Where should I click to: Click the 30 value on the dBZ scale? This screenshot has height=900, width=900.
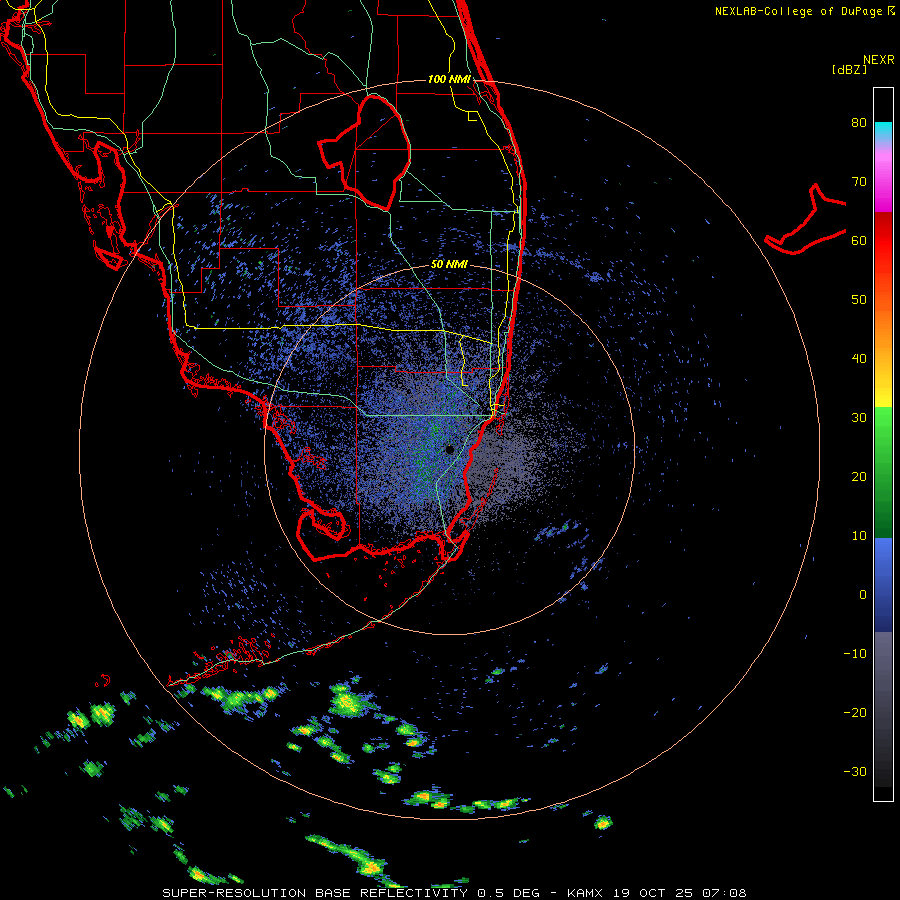(x=859, y=418)
